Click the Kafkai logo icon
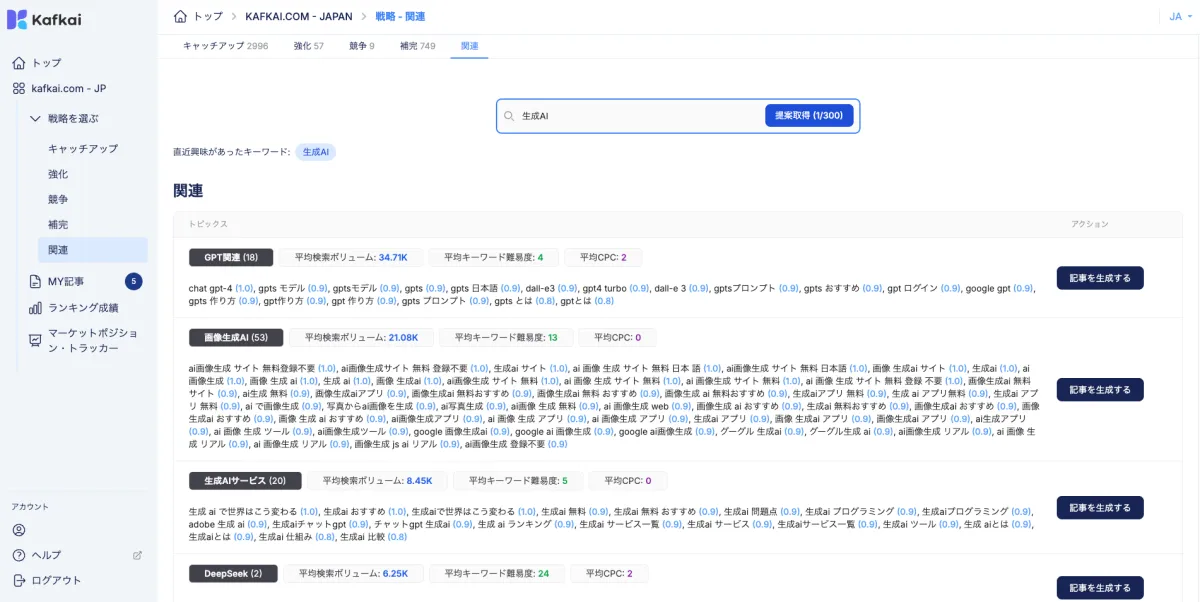 (17, 18)
